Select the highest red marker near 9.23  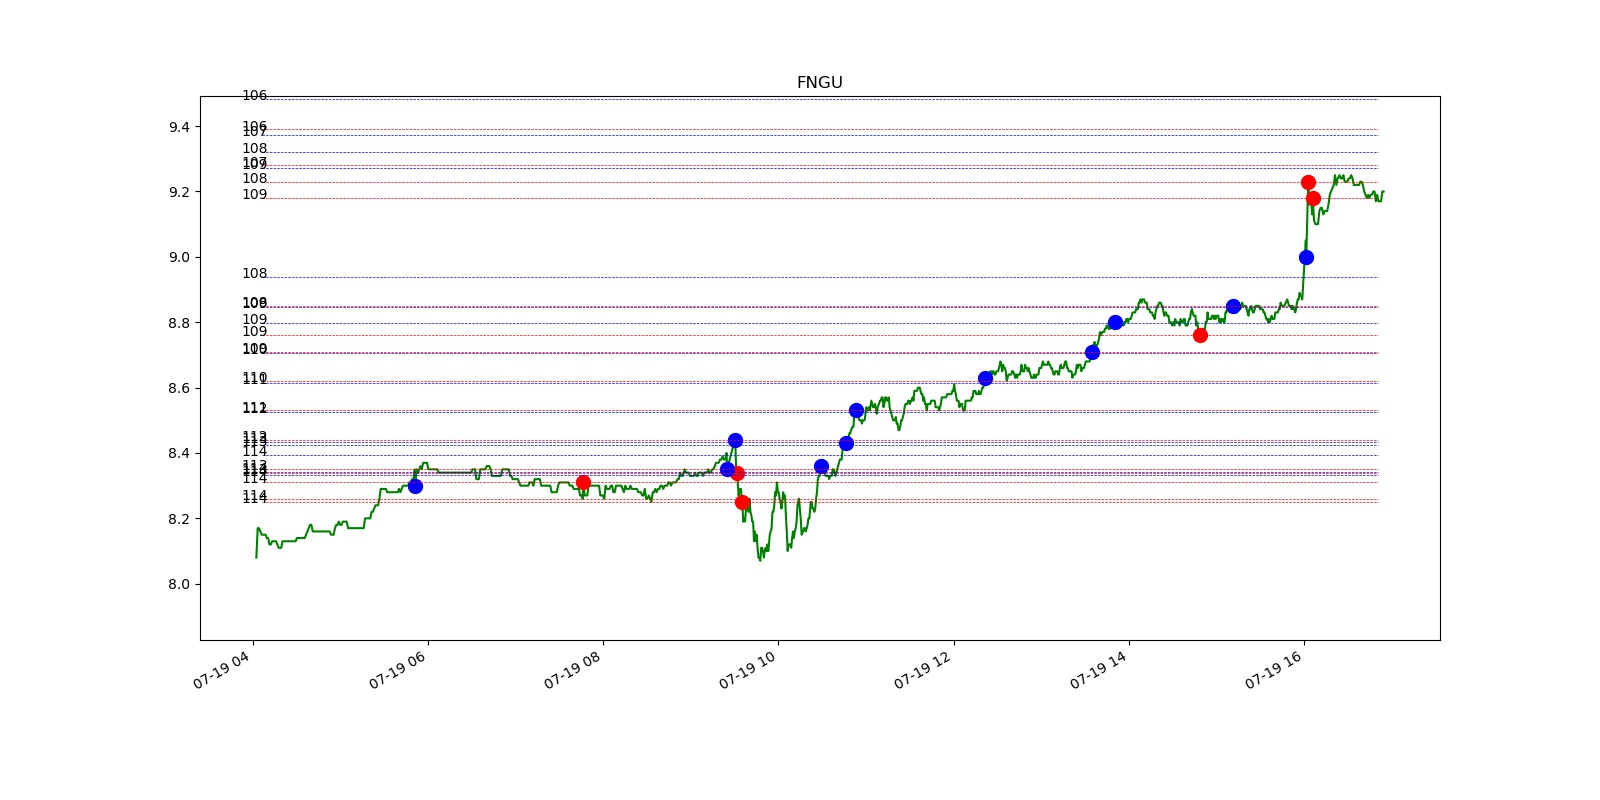click(1308, 182)
